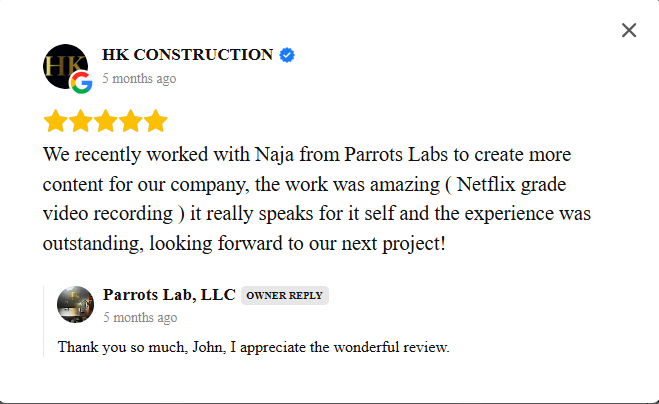Click the owner reply's "5 months ago" timestamp
This screenshot has height=404, width=659.
coord(140,317)
